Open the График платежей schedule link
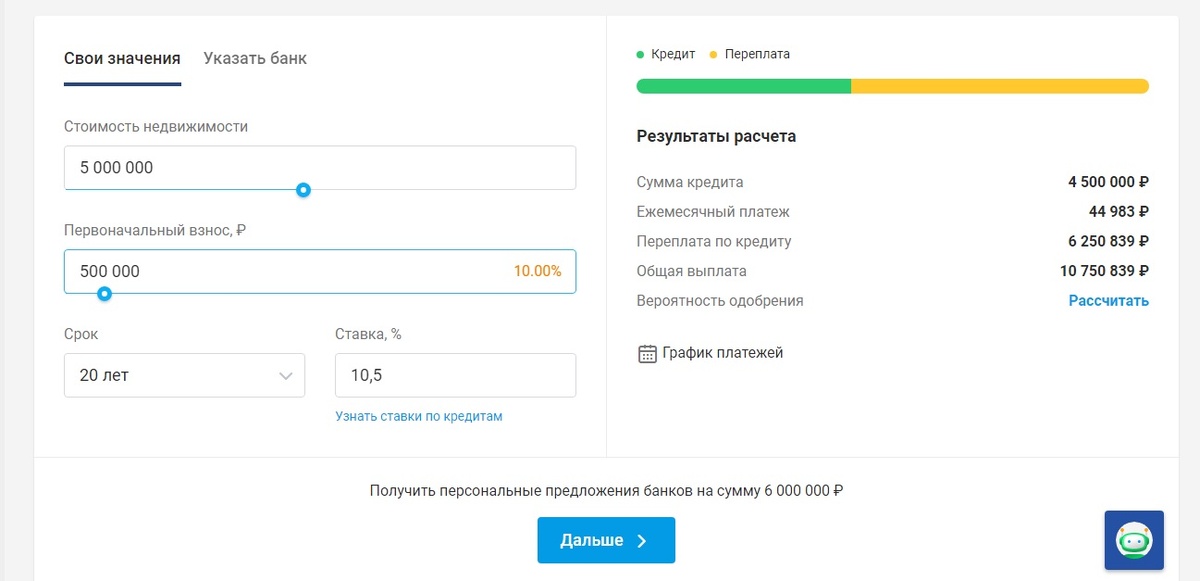Image resolution: width=1200 pixels, height=581 pixels. [723, 353]
